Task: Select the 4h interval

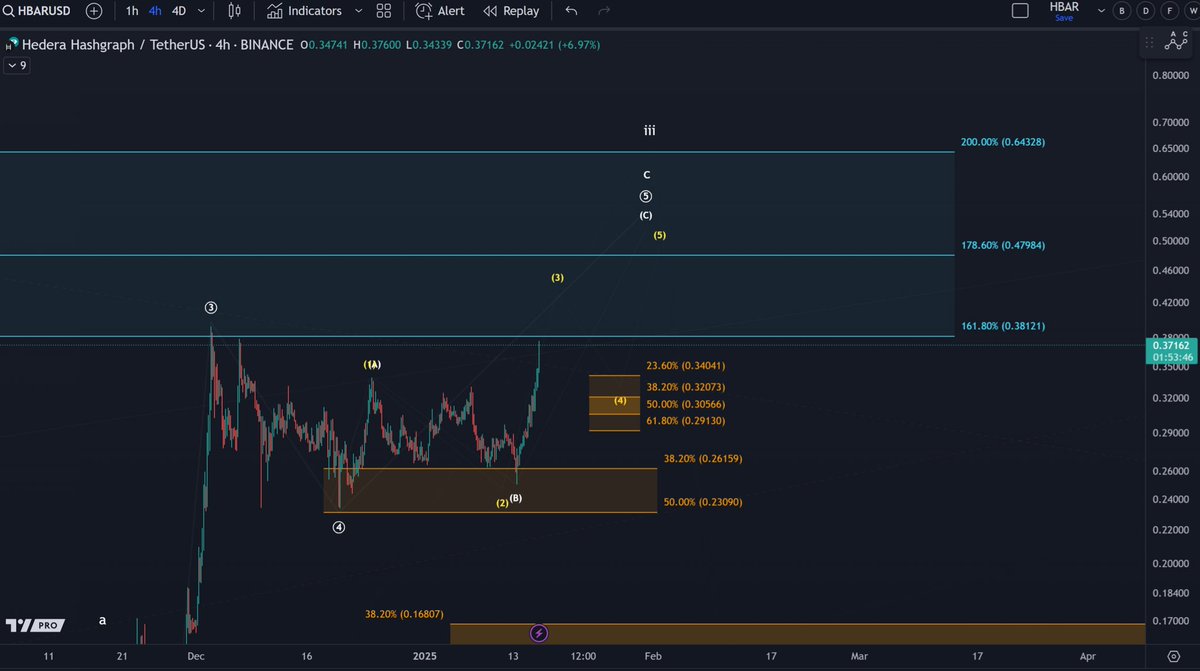Action: tap(155, 11)
